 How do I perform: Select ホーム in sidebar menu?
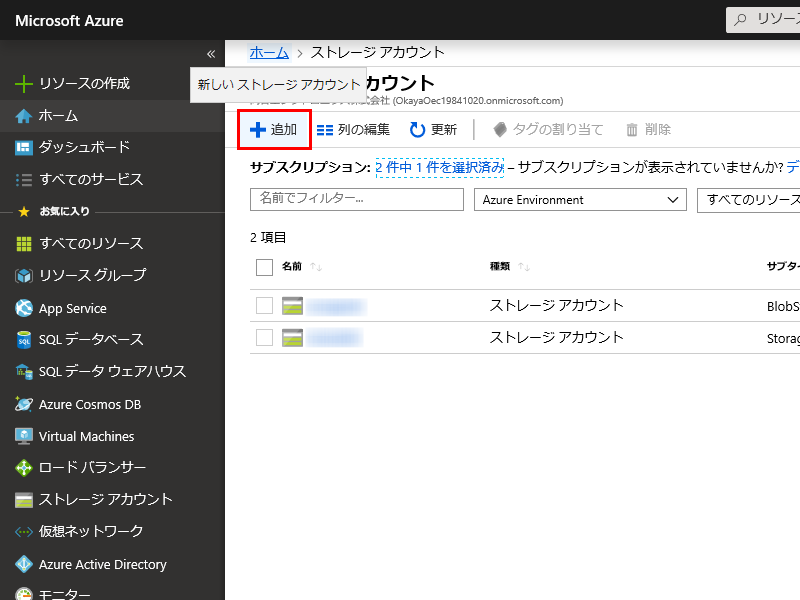[x=58, y=116]
